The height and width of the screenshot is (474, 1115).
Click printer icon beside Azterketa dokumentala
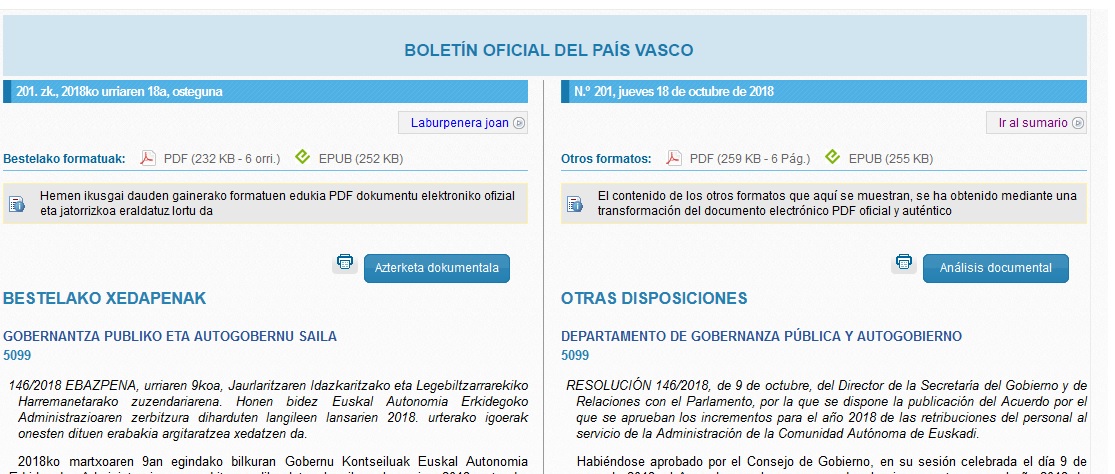tap(345, 262)
